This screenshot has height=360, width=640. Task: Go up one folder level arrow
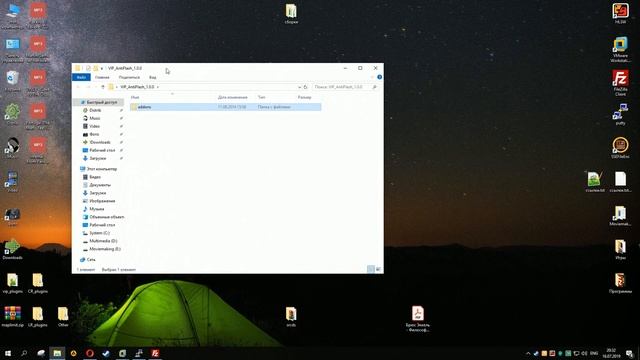103,87
